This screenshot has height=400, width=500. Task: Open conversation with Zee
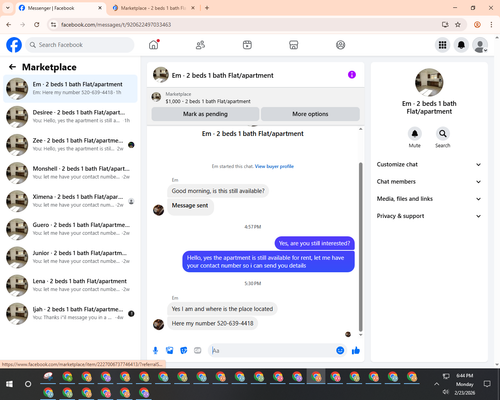[70, 145]
